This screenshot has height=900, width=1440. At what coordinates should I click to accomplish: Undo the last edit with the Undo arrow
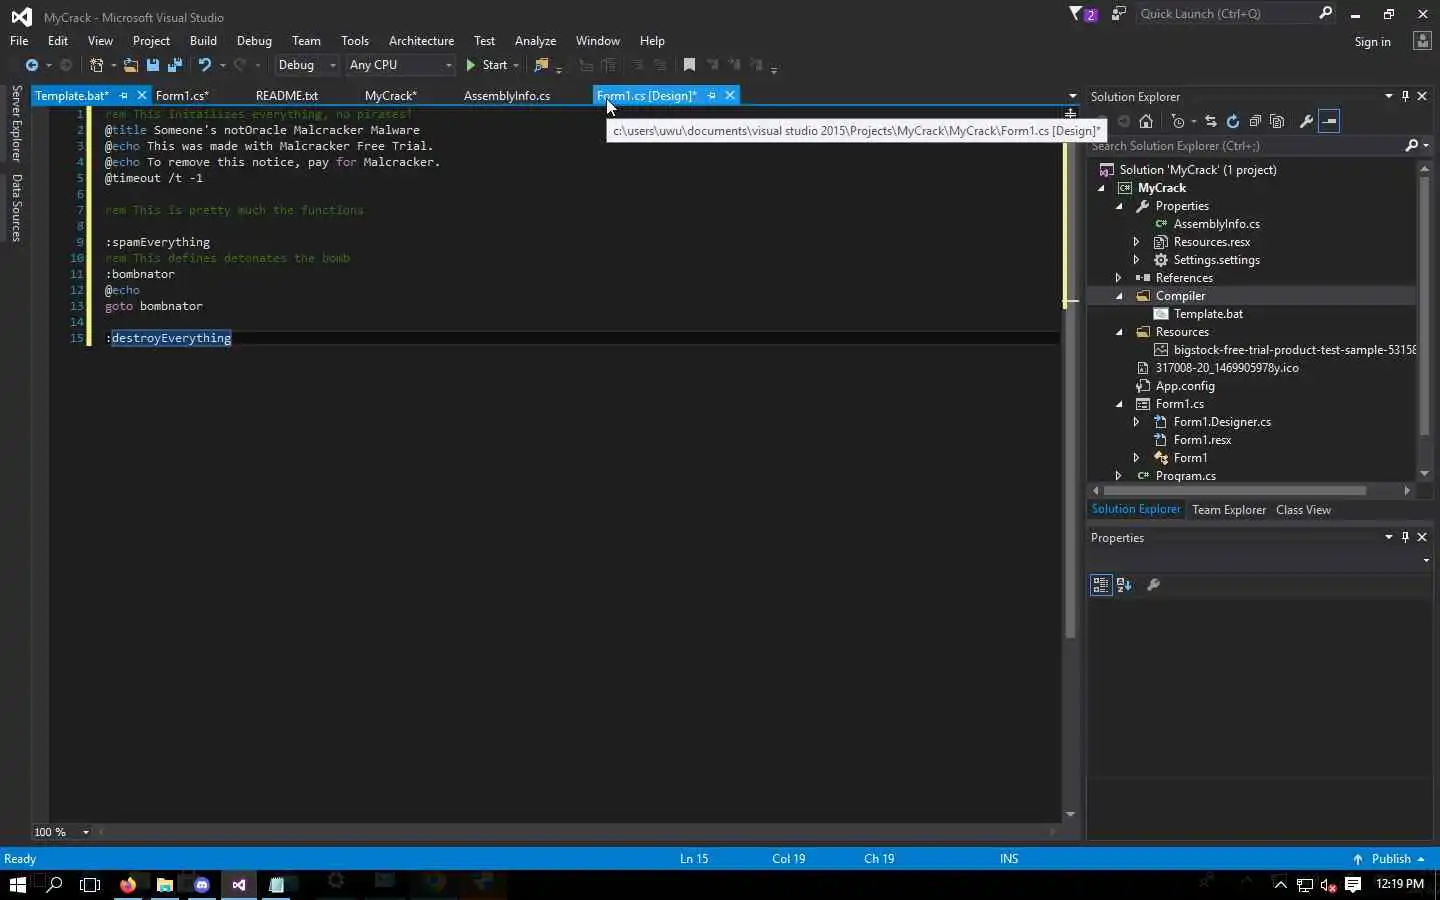pos(204,65)
